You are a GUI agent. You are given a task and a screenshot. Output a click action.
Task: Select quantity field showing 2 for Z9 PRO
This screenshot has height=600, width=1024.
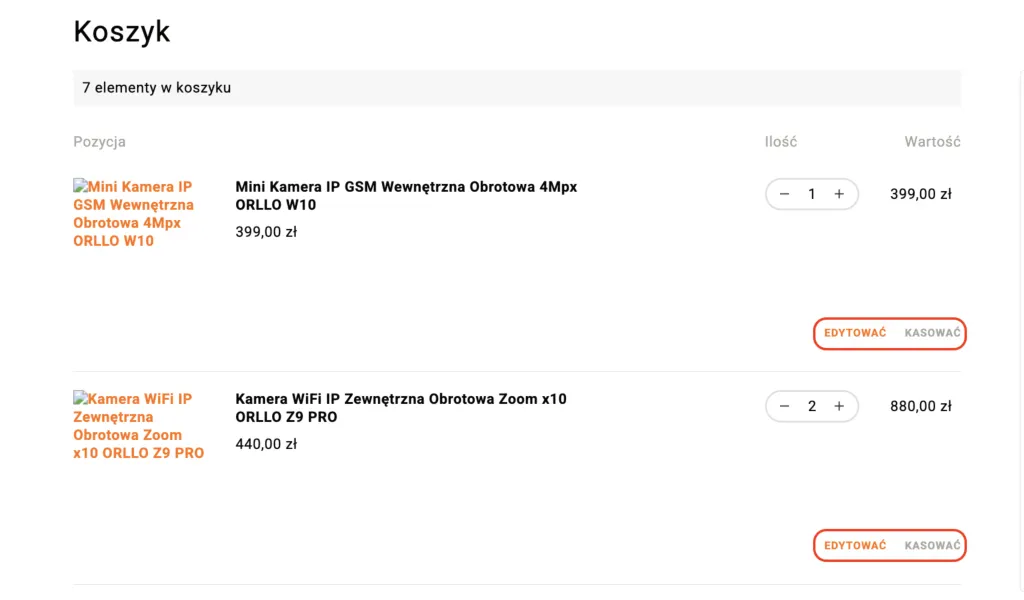pyautogui.click(x=812, y=406)
